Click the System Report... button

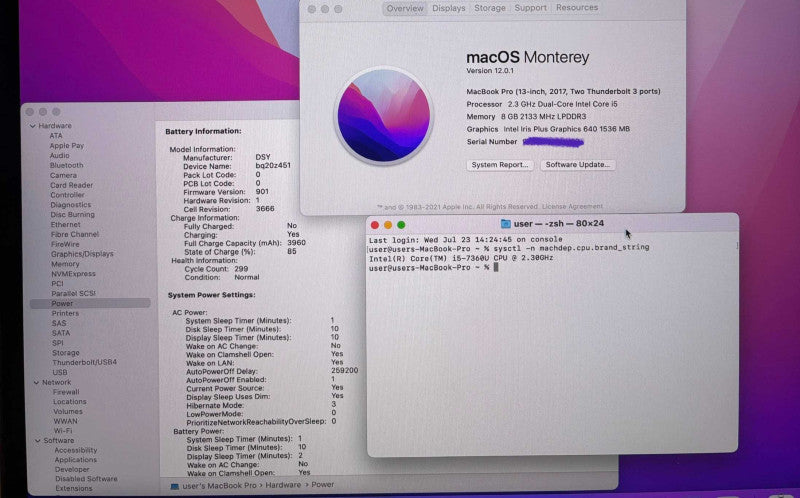pyautogui.click(x=499, y=165)
